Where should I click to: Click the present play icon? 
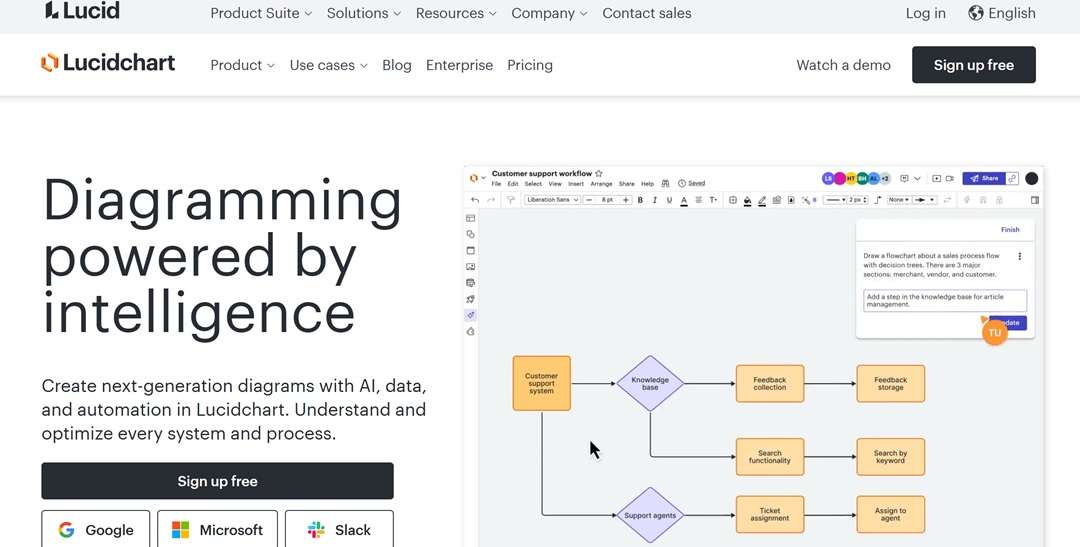(937, 178)
